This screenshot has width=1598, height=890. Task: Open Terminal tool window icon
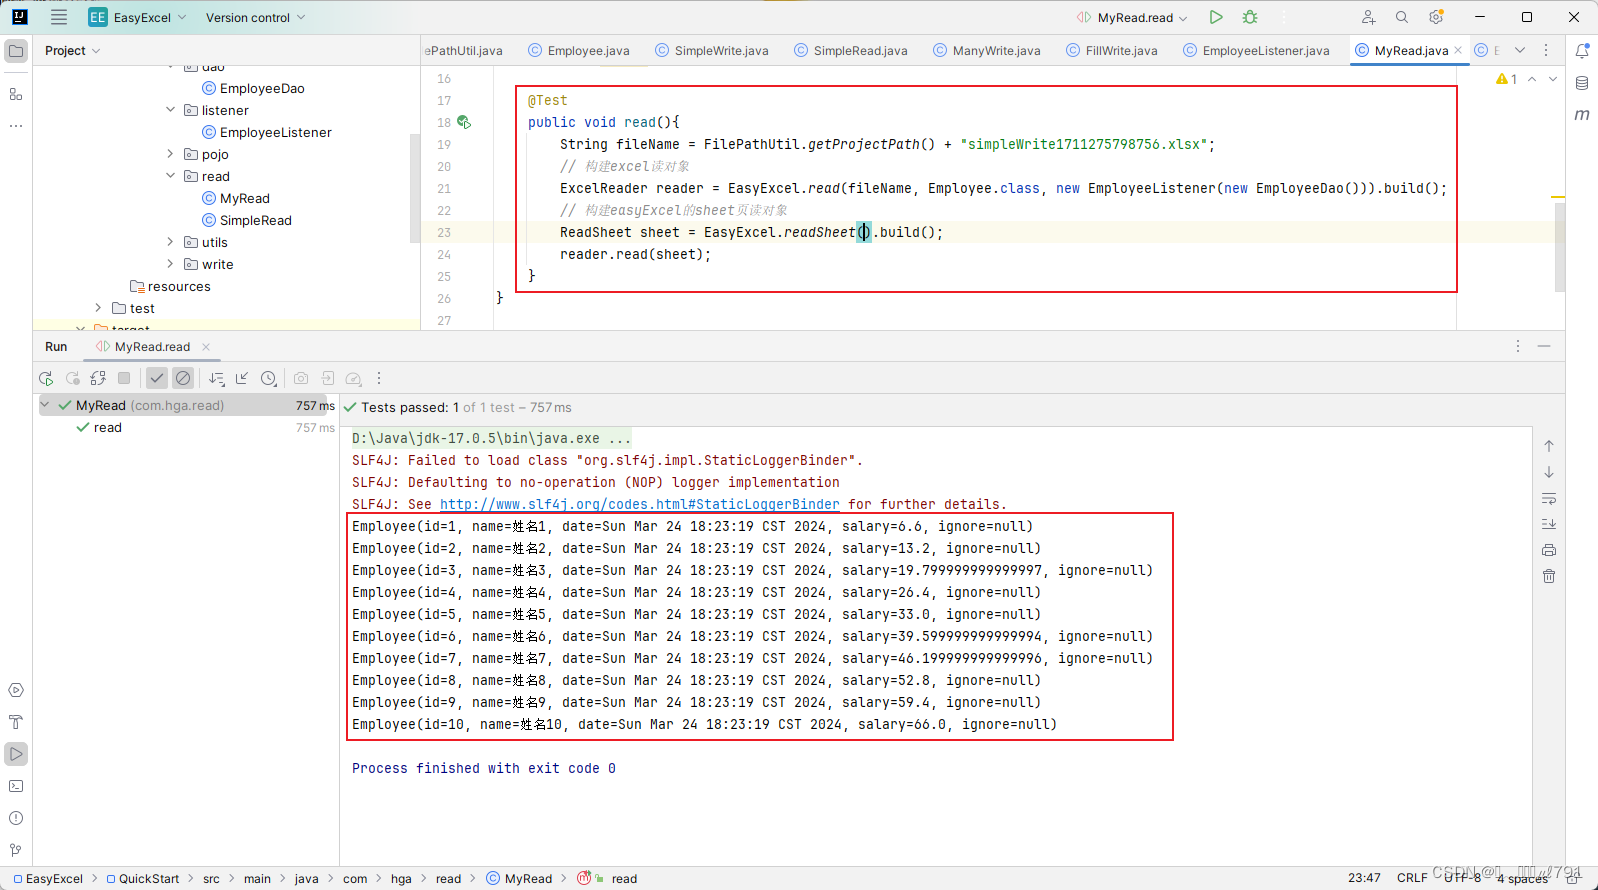(x=16, y=786)
